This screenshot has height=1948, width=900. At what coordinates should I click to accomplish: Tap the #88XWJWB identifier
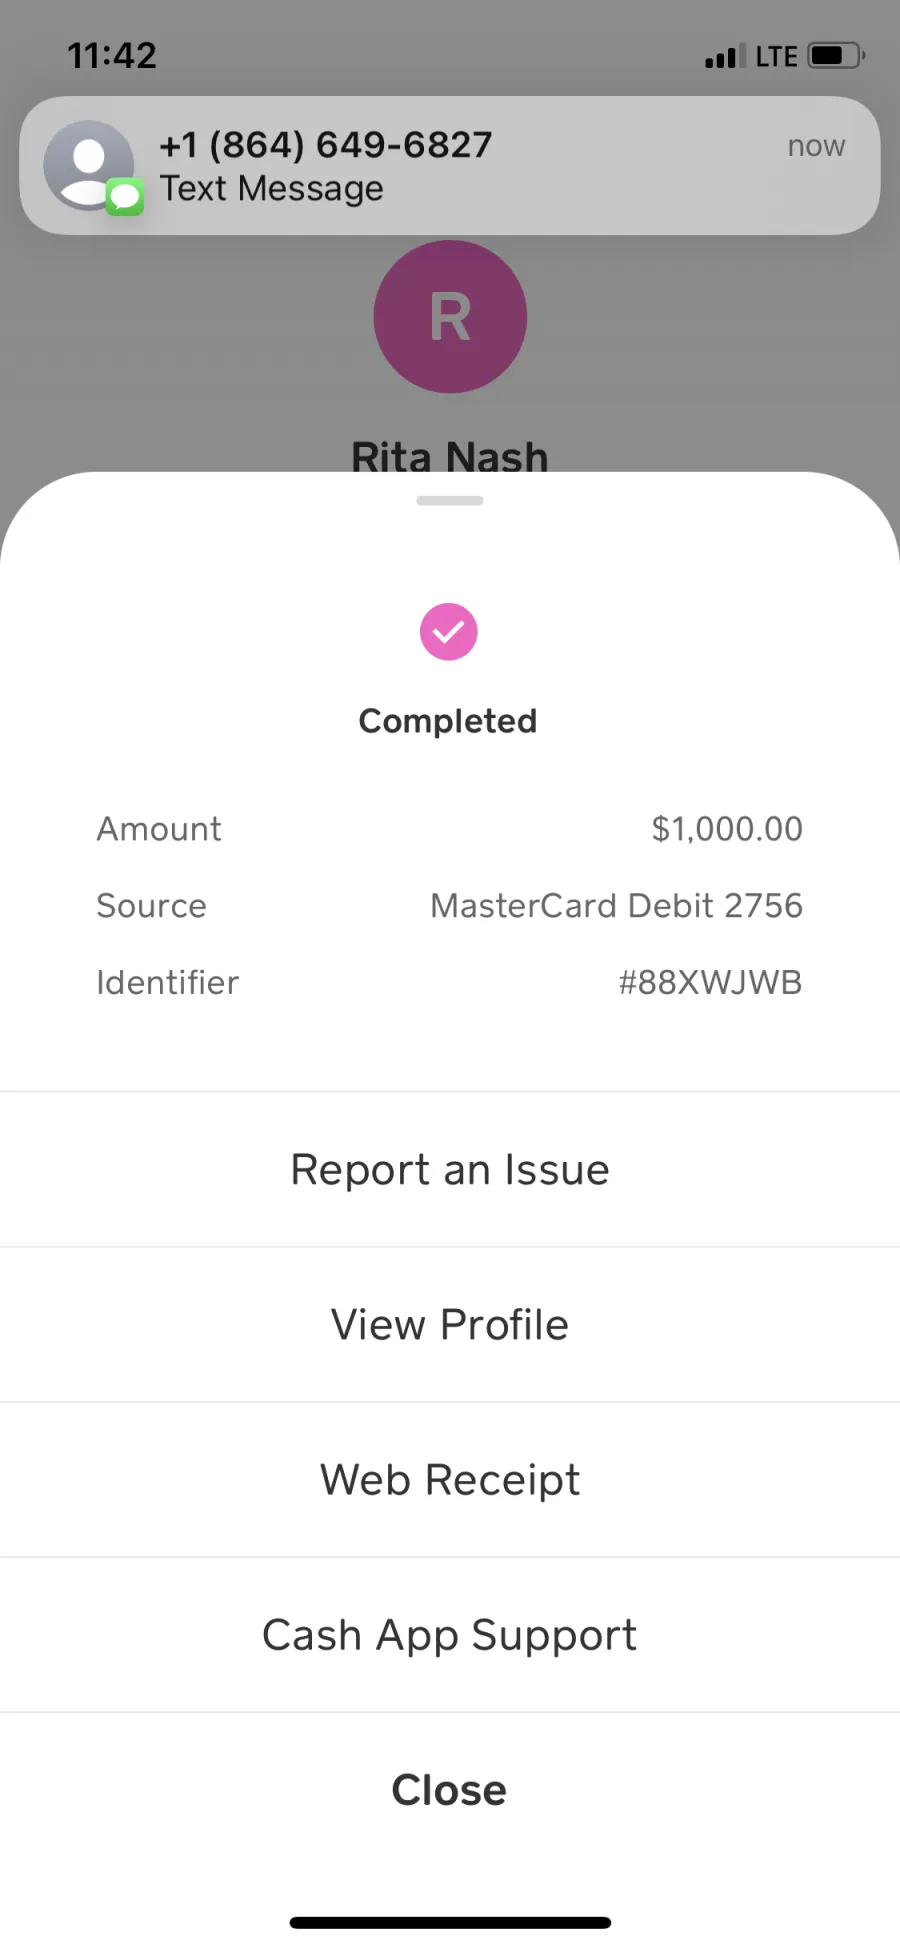pyautogui.click(x=710, y=983)
